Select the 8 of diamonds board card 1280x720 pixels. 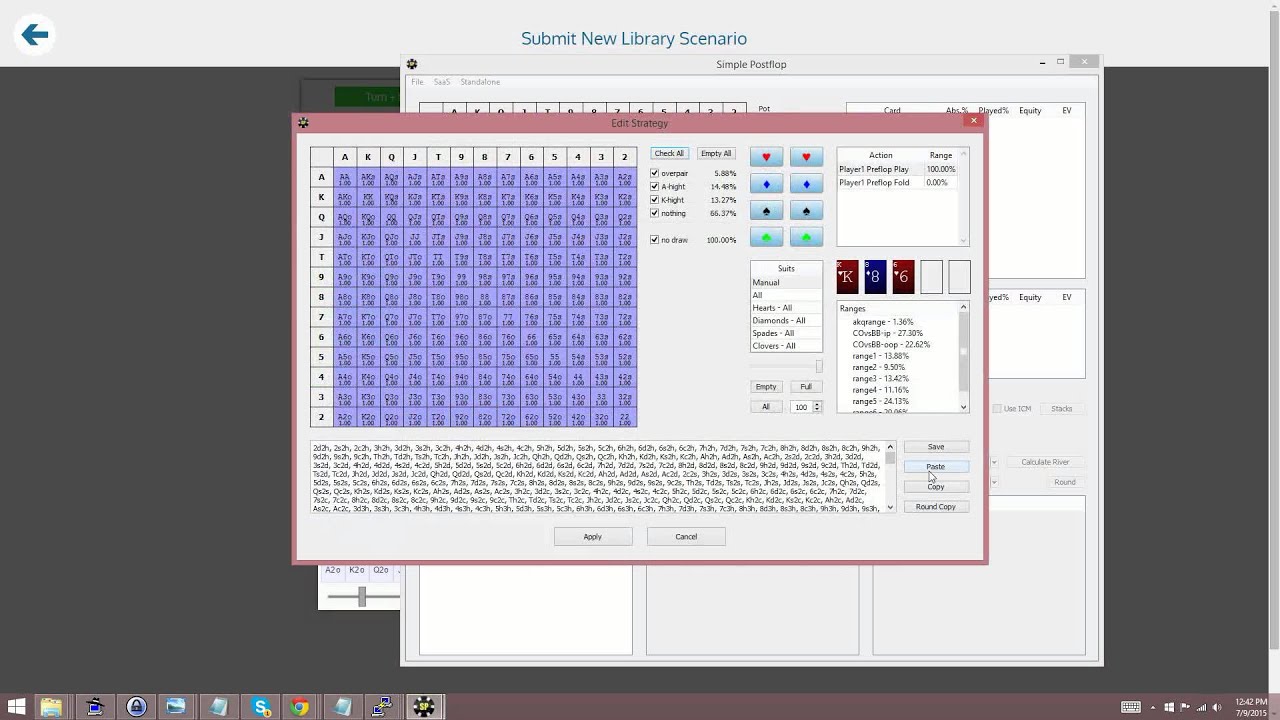click(x=875, y=277)
